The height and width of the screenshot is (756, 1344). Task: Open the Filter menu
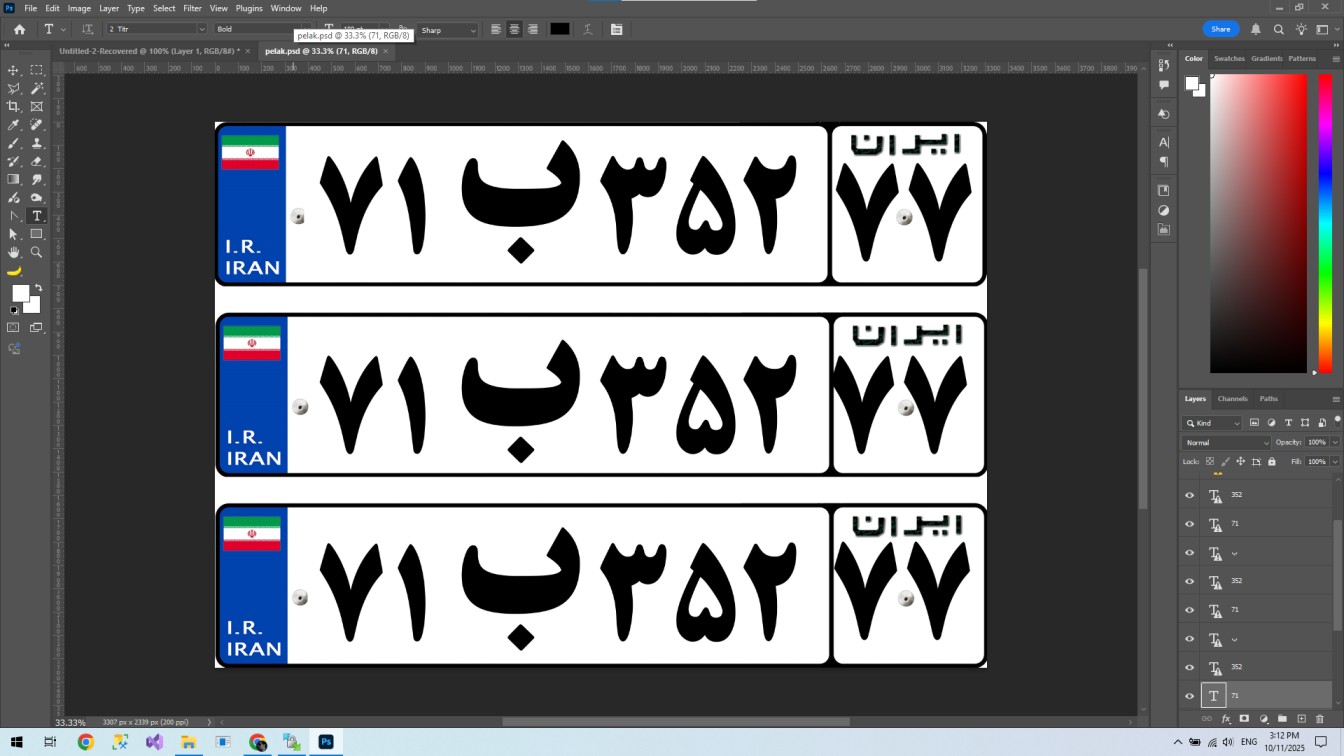pos(192,8)
